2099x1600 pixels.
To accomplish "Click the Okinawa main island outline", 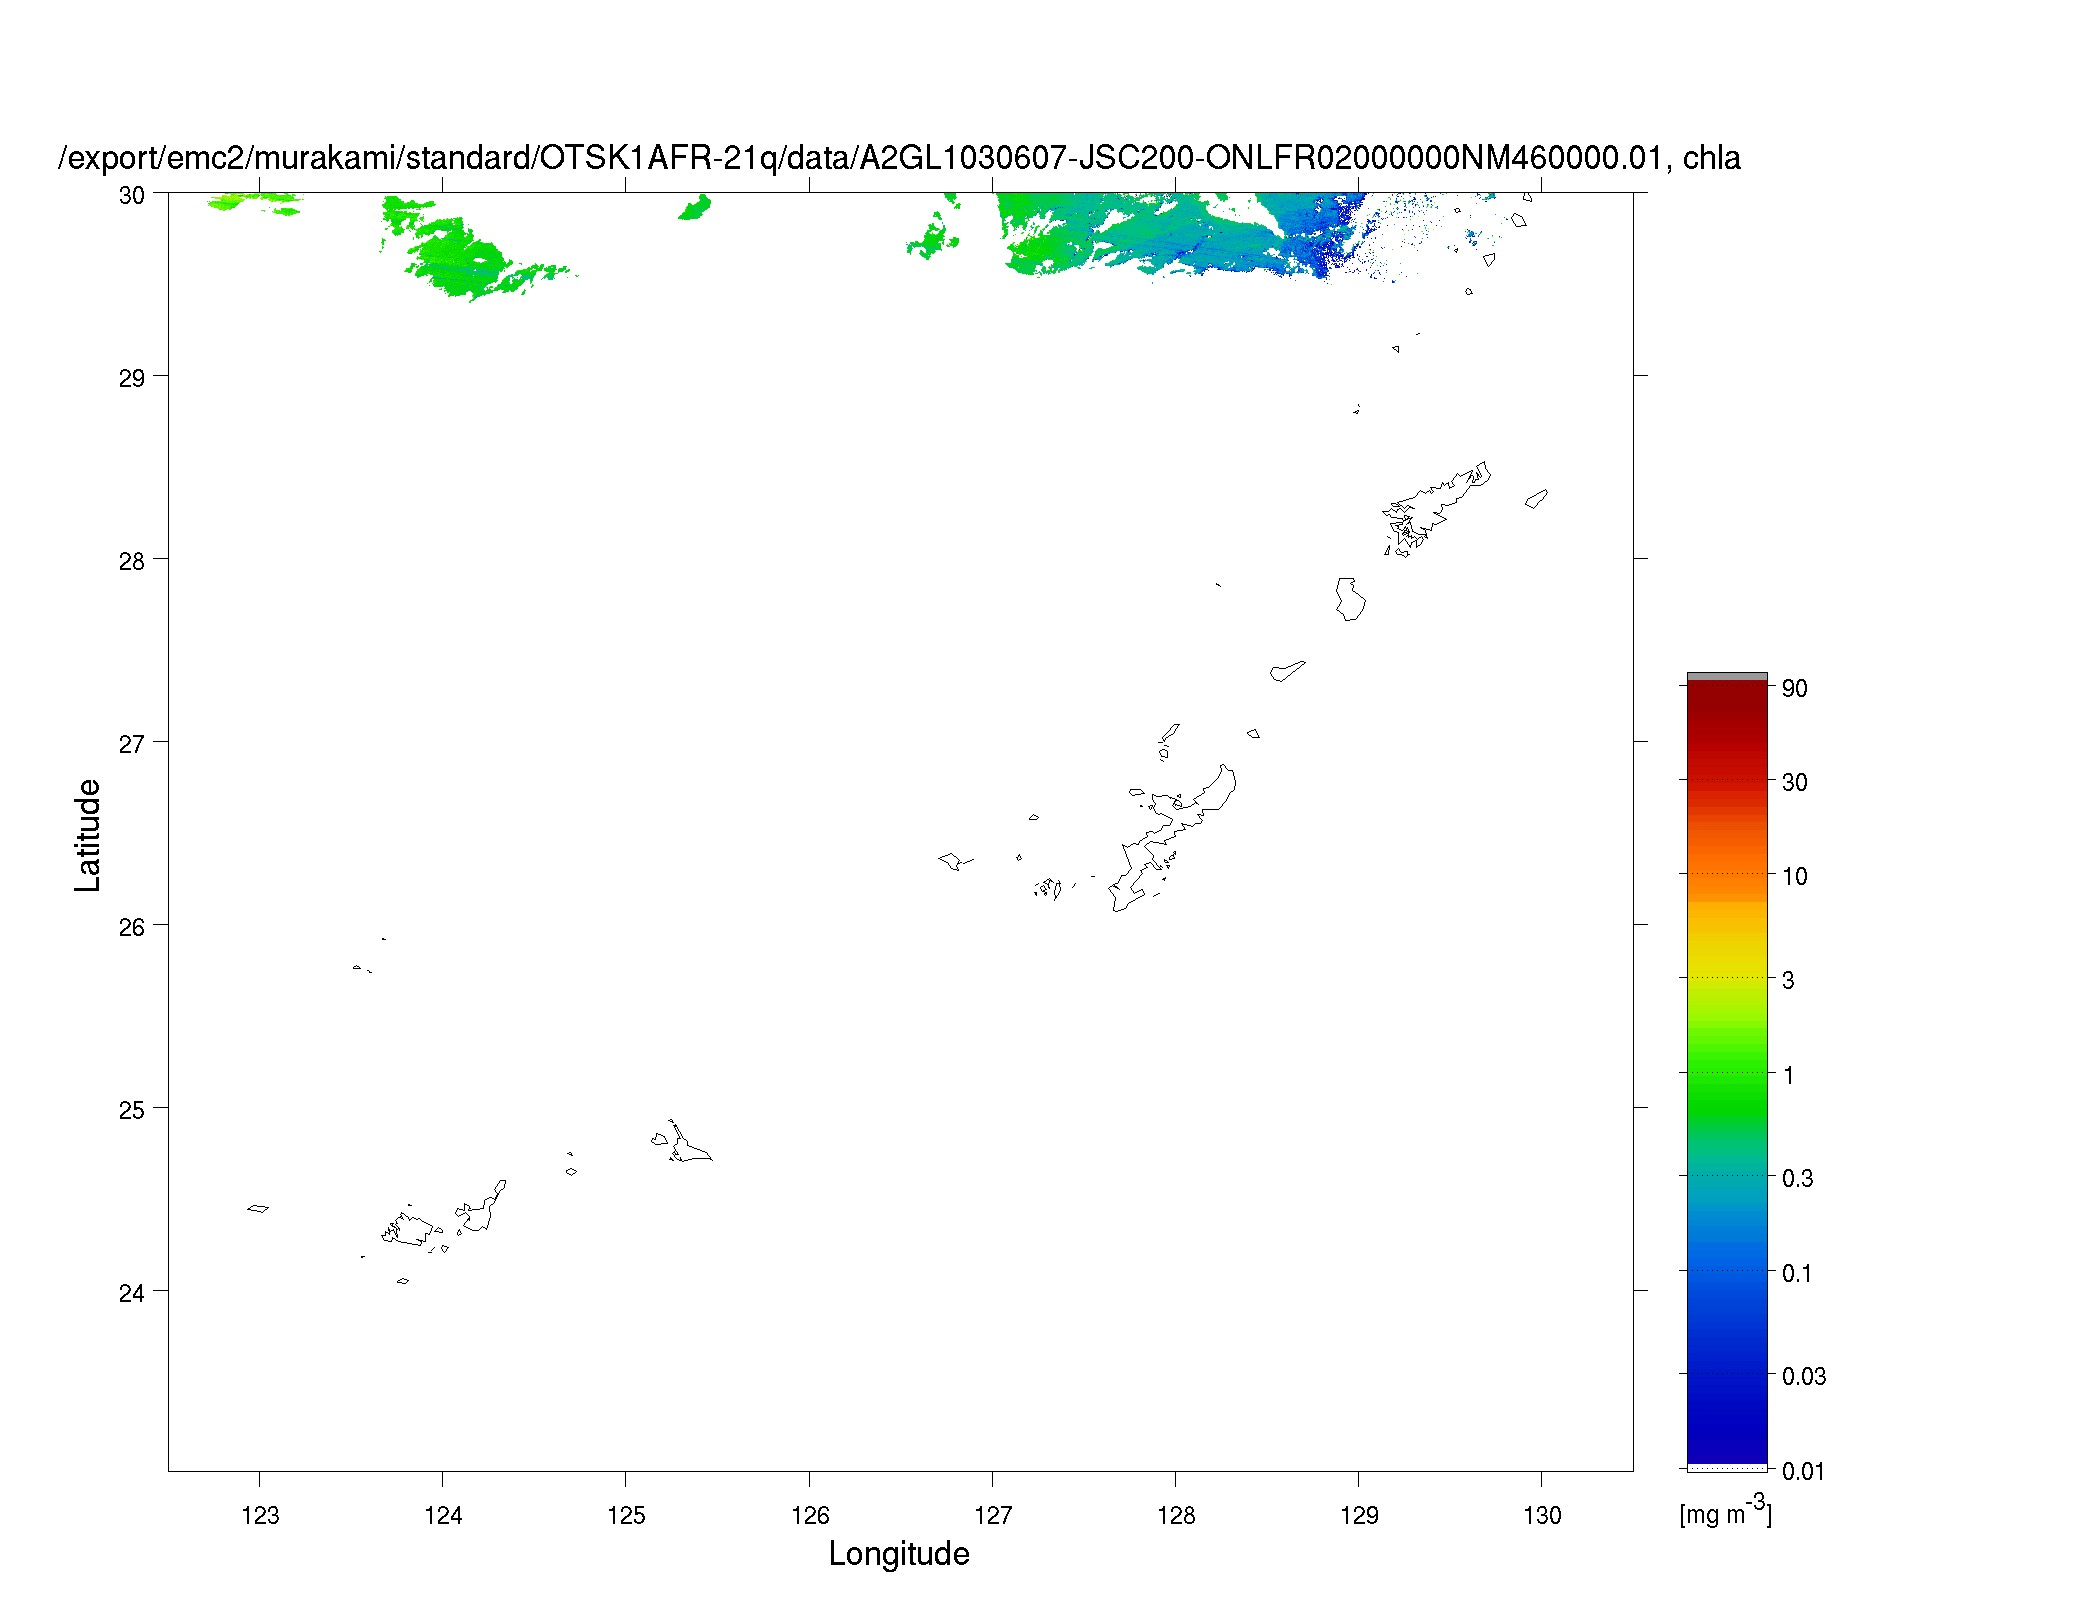I will coord(1172,839).
